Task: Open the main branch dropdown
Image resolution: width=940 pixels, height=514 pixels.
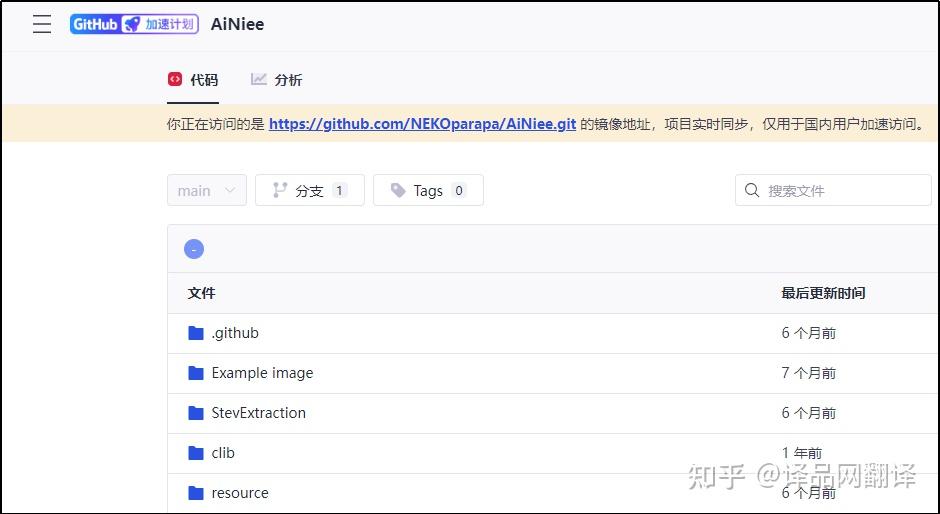Action: click(207, 190)
